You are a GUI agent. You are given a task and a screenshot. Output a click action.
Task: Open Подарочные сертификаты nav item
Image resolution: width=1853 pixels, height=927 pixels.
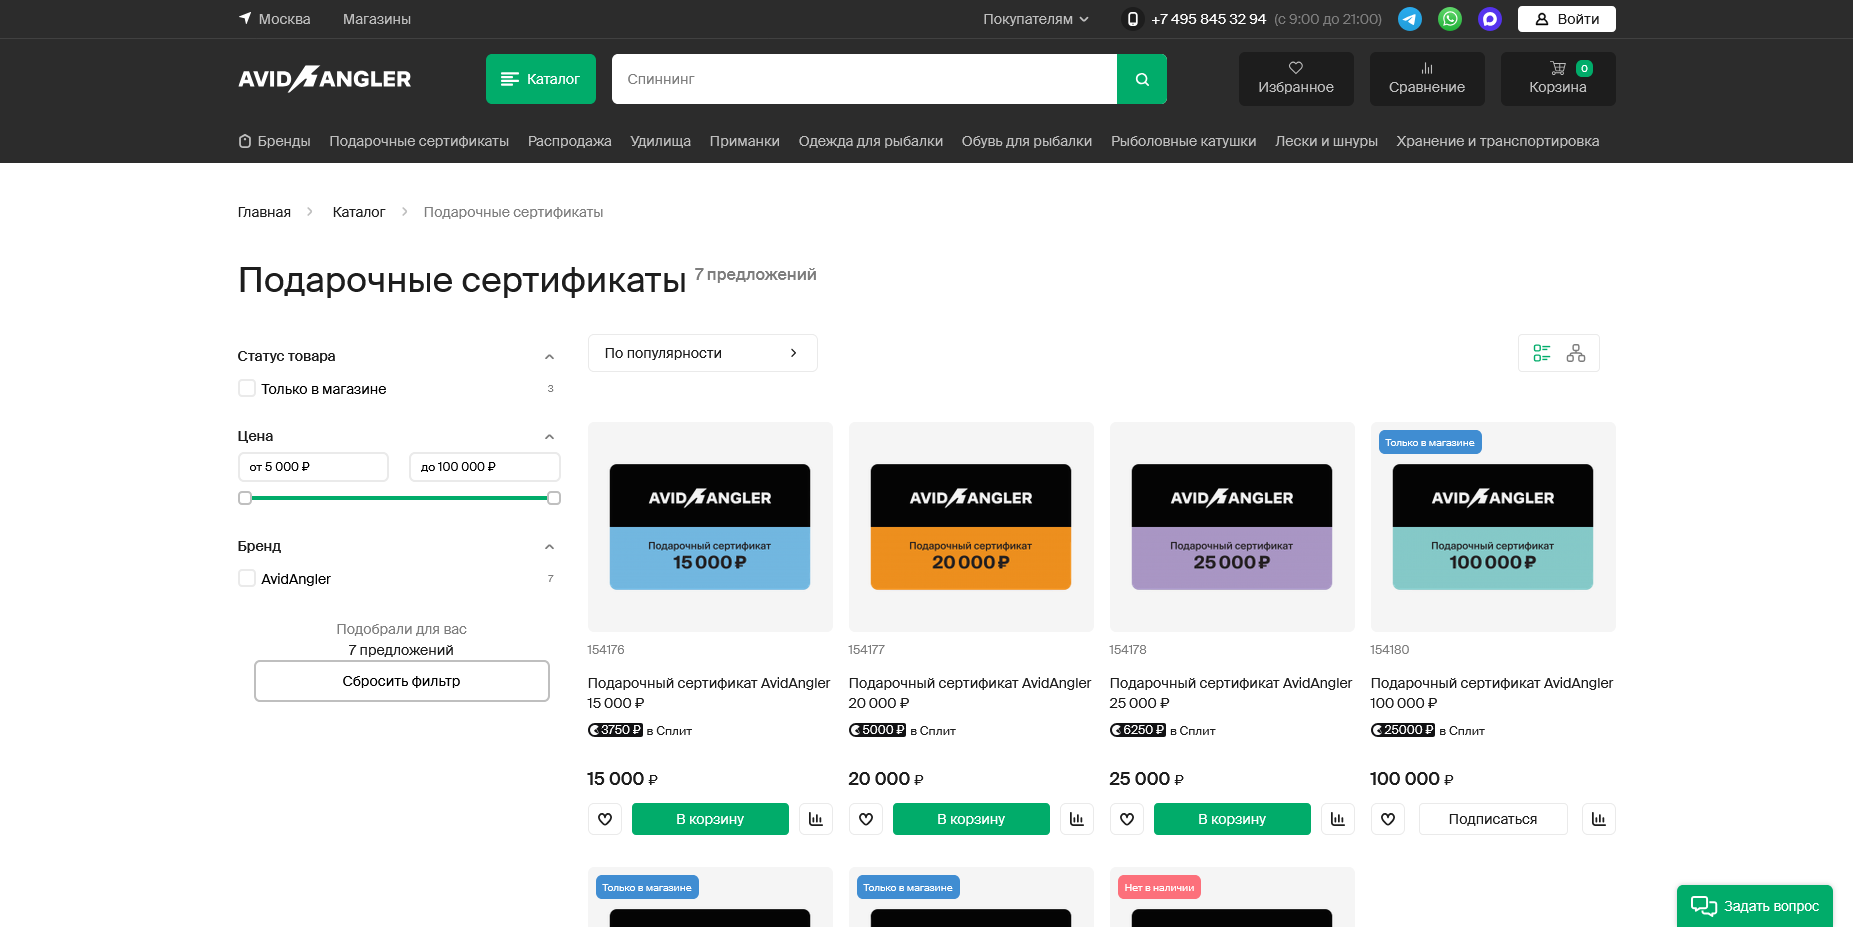coord(419,141)
